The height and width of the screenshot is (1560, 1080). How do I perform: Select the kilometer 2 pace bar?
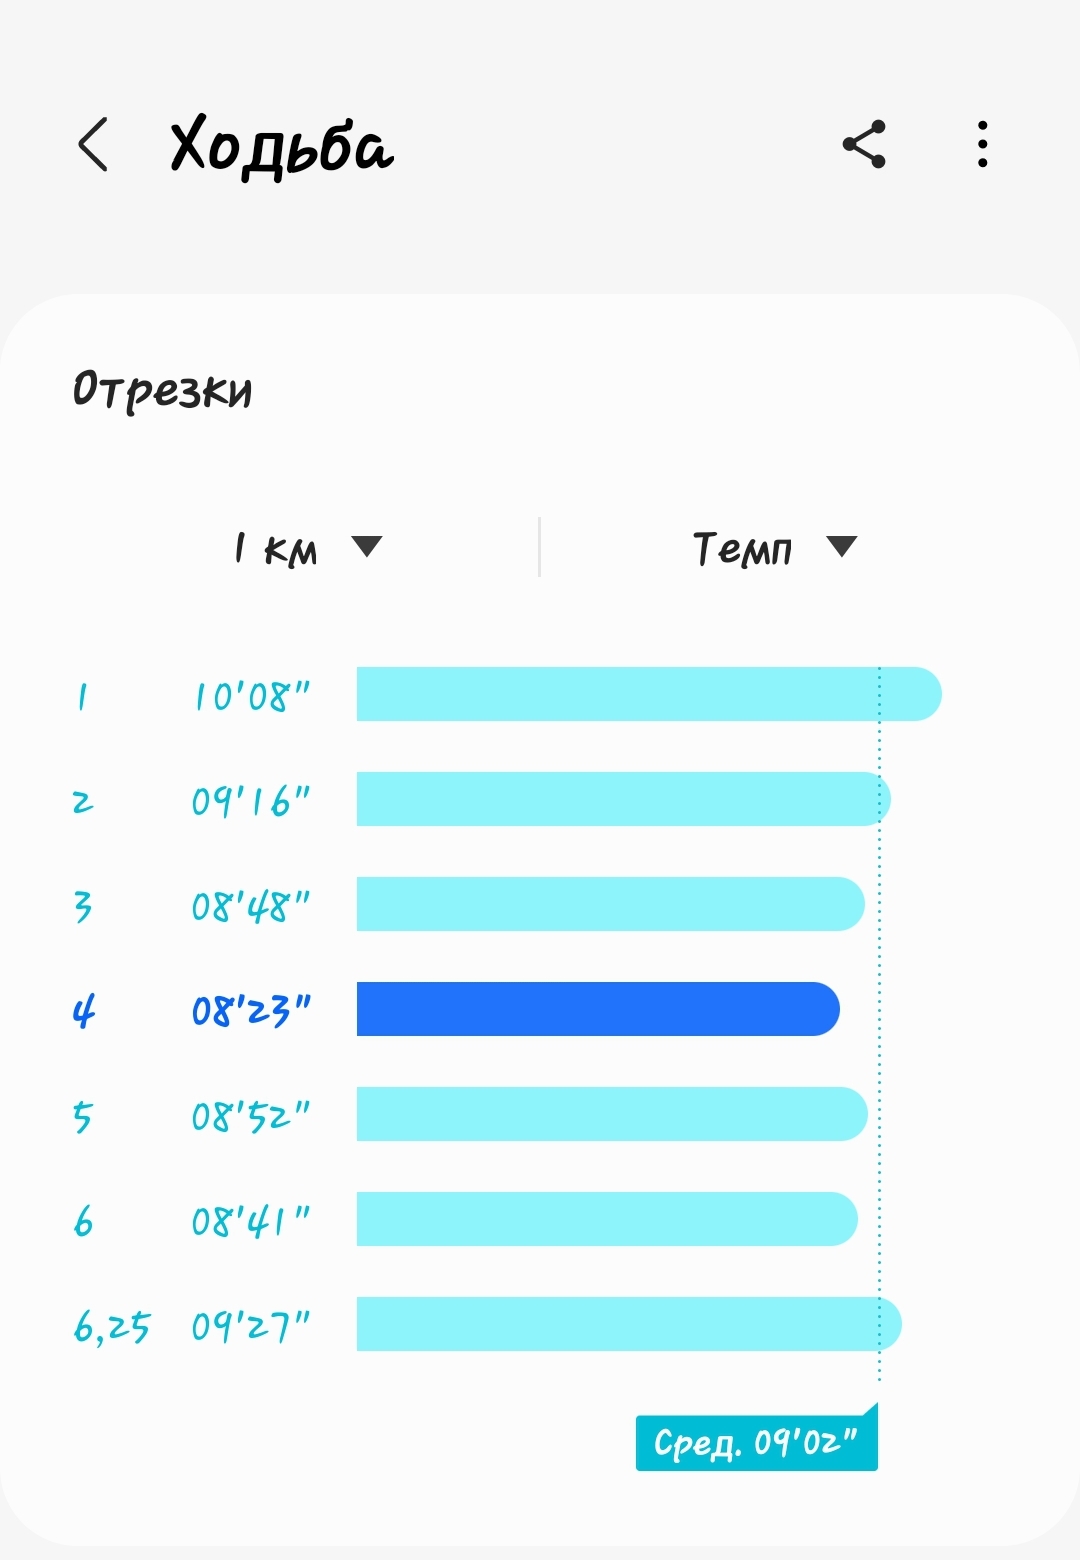coord(622,799)
